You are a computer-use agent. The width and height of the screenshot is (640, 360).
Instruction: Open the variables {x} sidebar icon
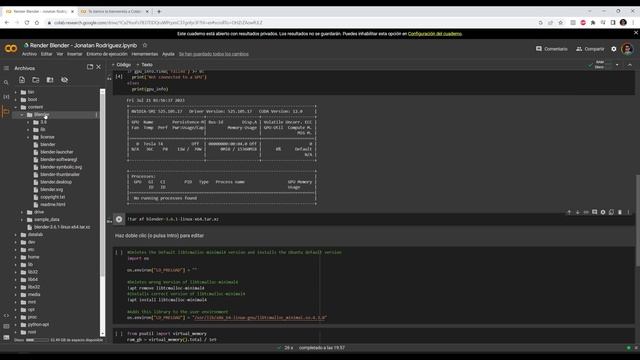tap(6, 97)
